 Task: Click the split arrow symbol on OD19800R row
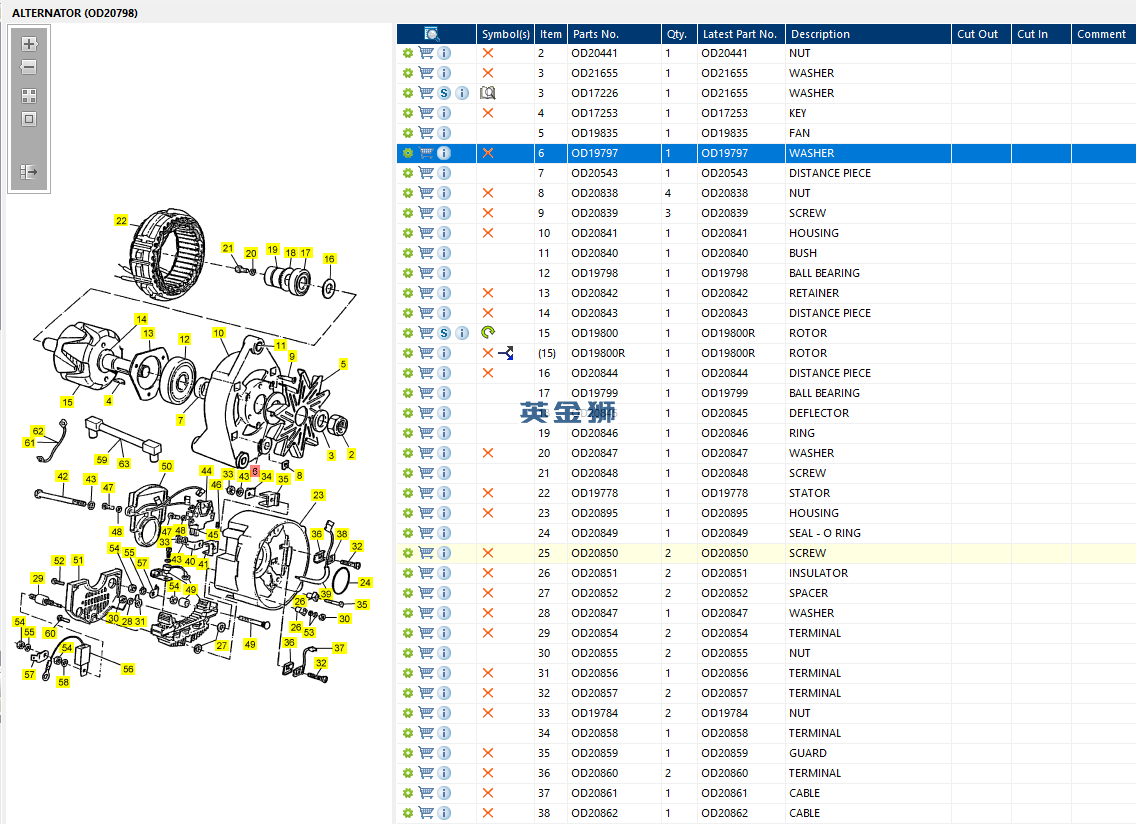click(x=505, y=353)
